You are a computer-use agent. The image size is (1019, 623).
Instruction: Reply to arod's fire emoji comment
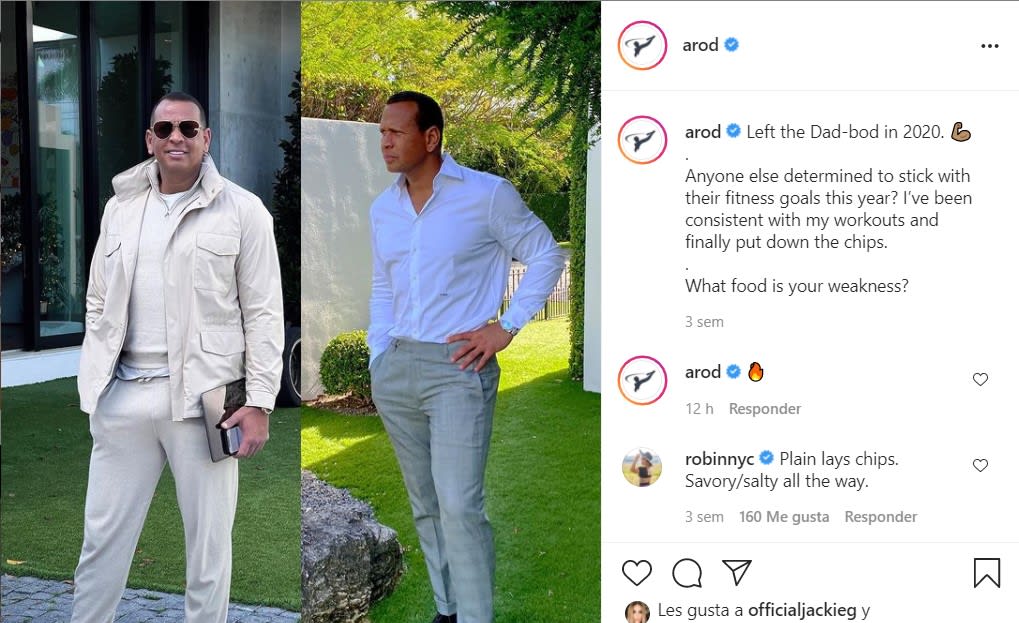[765, 409]
